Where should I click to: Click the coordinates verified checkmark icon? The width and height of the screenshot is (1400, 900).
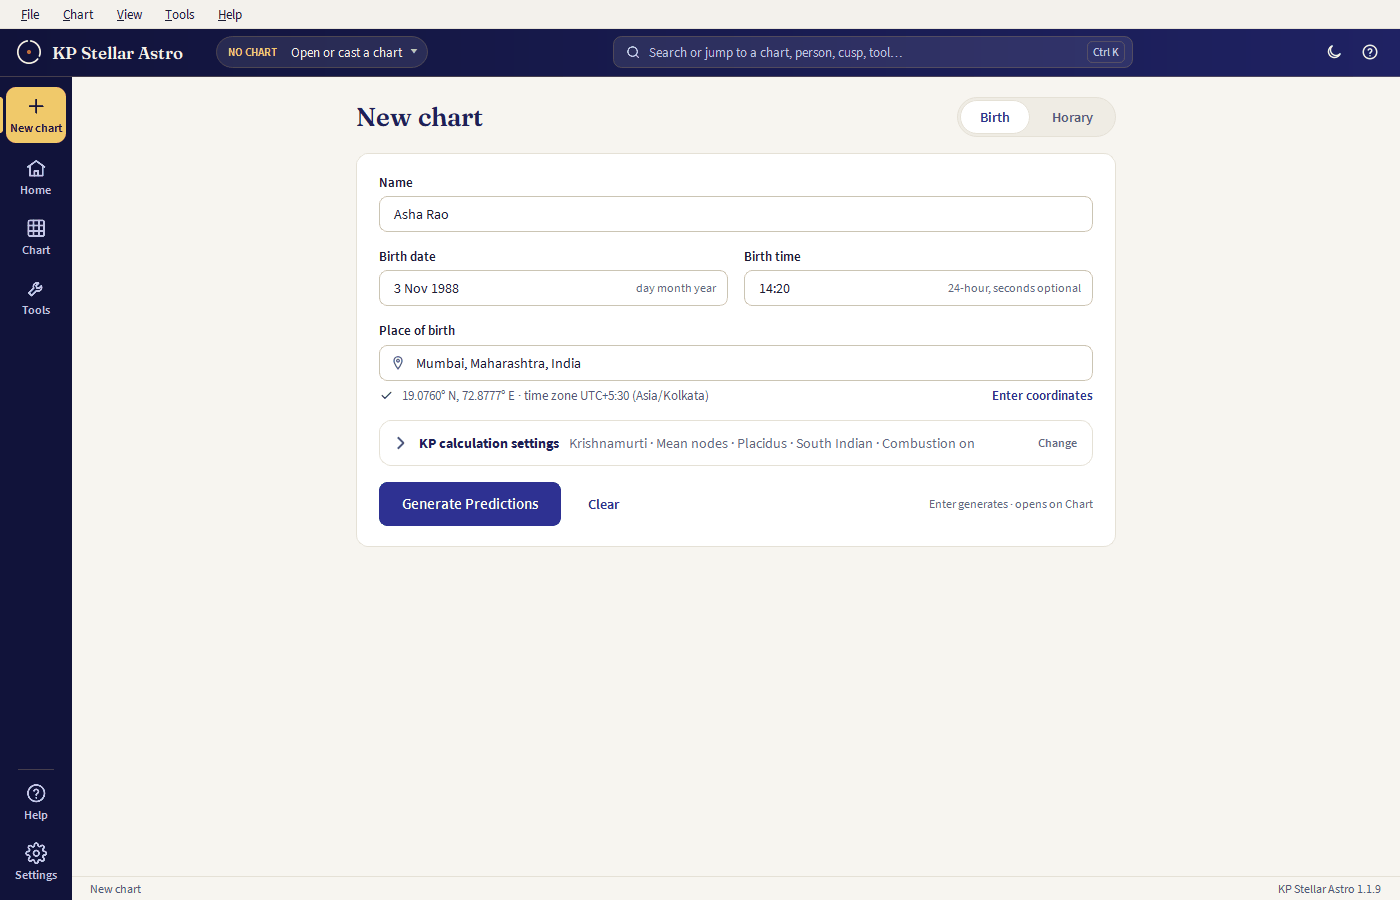(386, 396)
